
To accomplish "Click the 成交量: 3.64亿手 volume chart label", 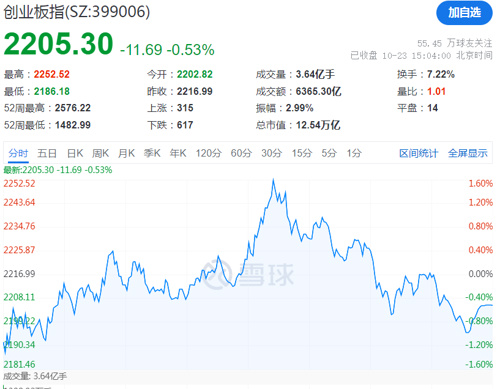I will point(35,376).
